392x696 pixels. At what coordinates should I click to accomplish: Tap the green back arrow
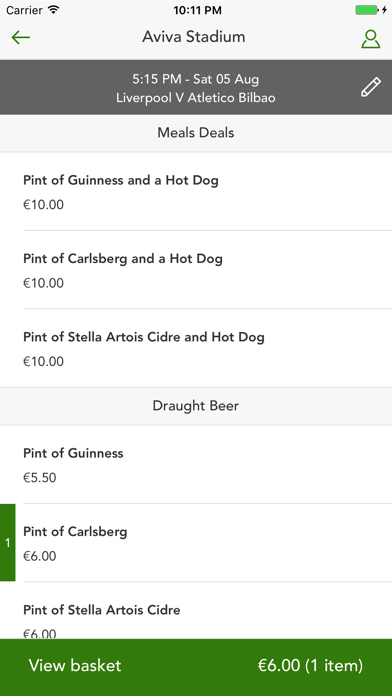pyautogui.click(x=20, y=38)
